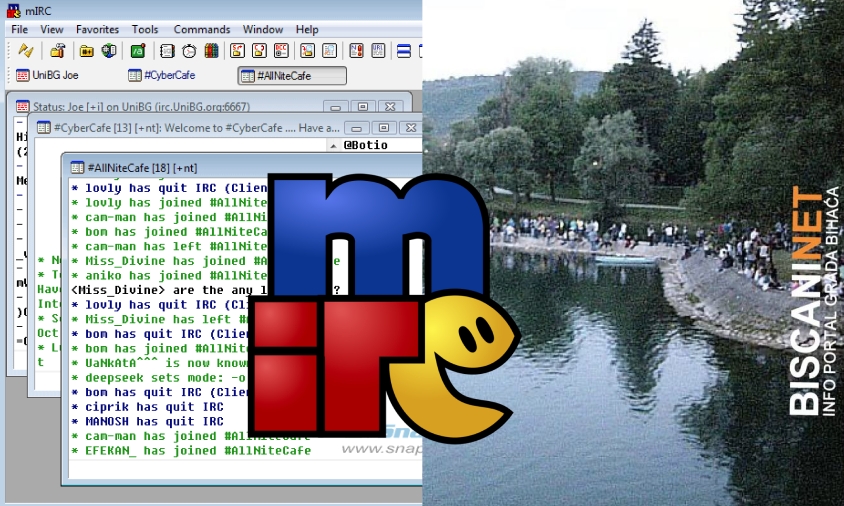Click line "UaNkAtA^^^ is now known"

pyautogui.click(x=159, y=363)
